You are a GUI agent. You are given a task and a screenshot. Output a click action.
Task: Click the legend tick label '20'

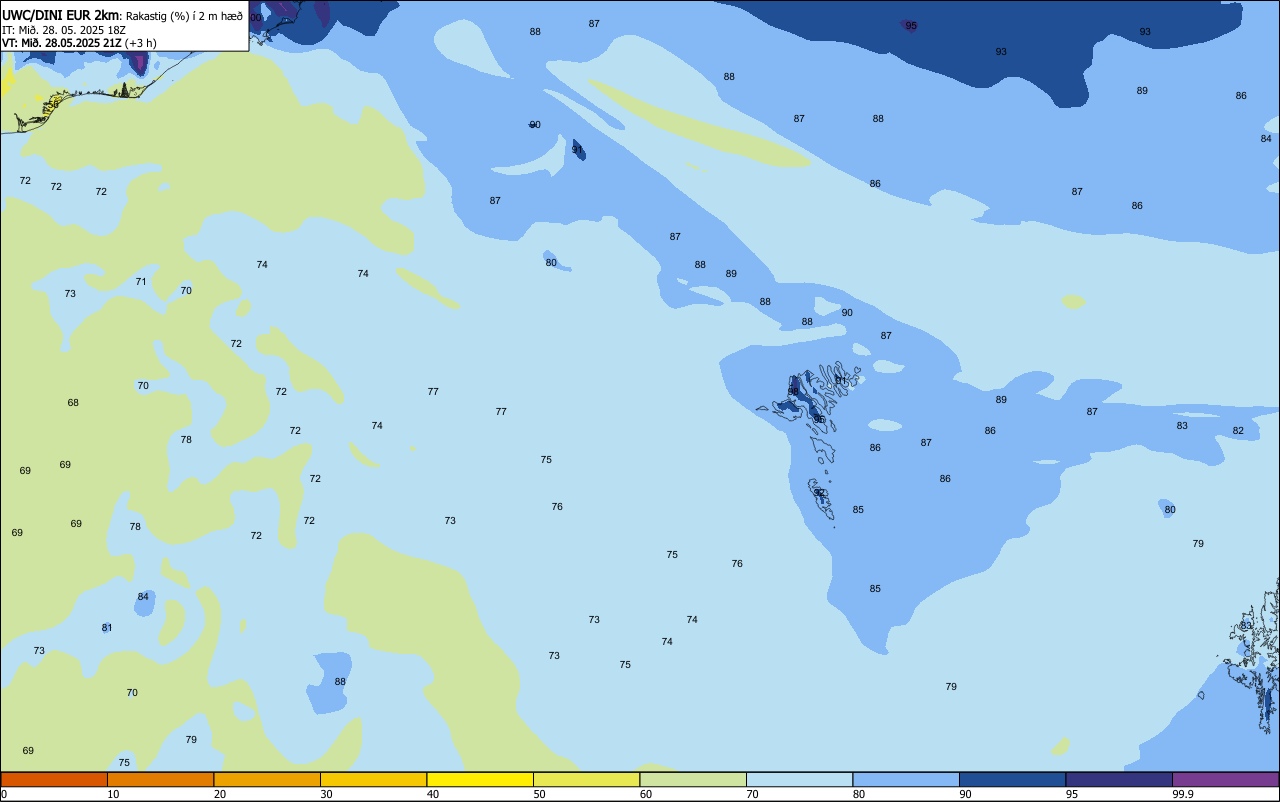pyautogui.click(x=220, y=794)
